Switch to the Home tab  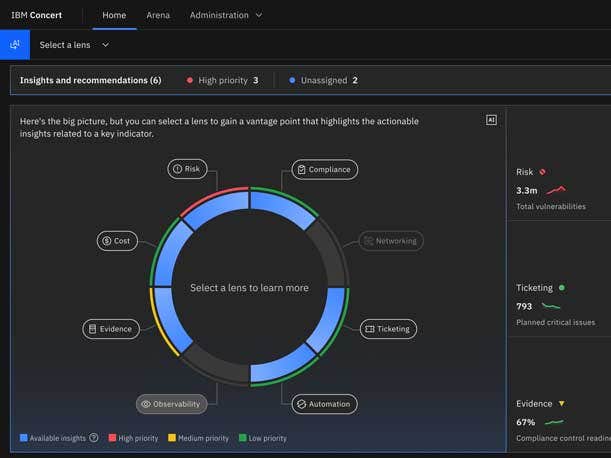point(114,15)
